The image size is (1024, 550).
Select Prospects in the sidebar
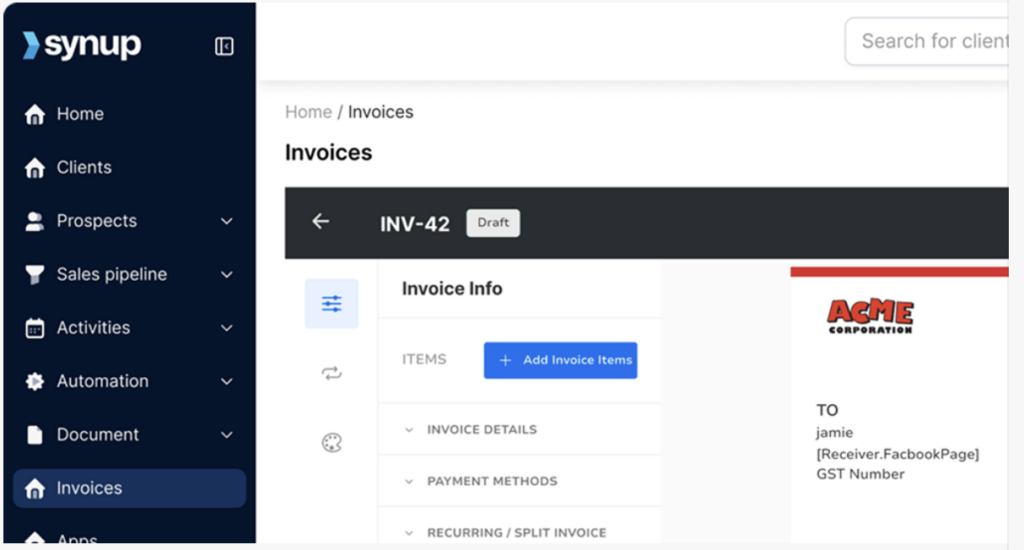point(97,221)
